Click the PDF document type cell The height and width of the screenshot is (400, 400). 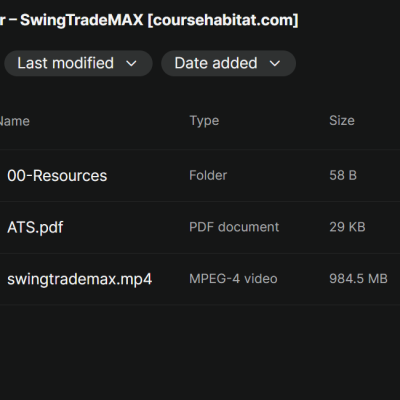234,227
